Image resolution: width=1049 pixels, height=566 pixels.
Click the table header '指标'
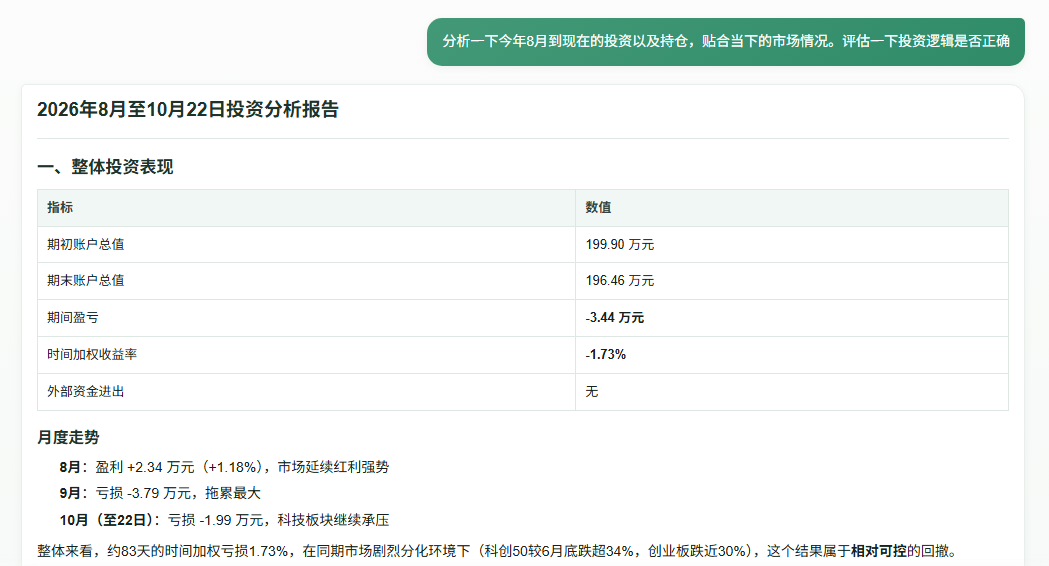[x=60, y=207]
